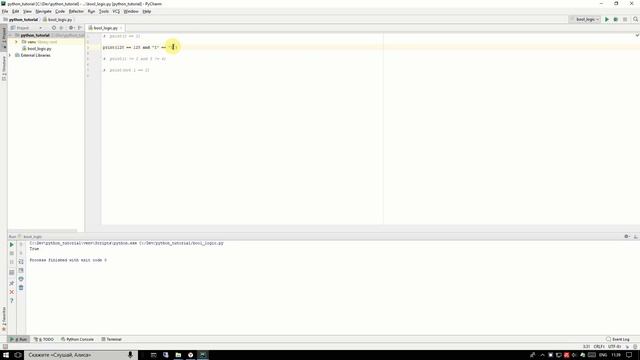Open Search Everywhere magnifier icon
This screenshot has height=360, width=640.
(x=636, y=19)
